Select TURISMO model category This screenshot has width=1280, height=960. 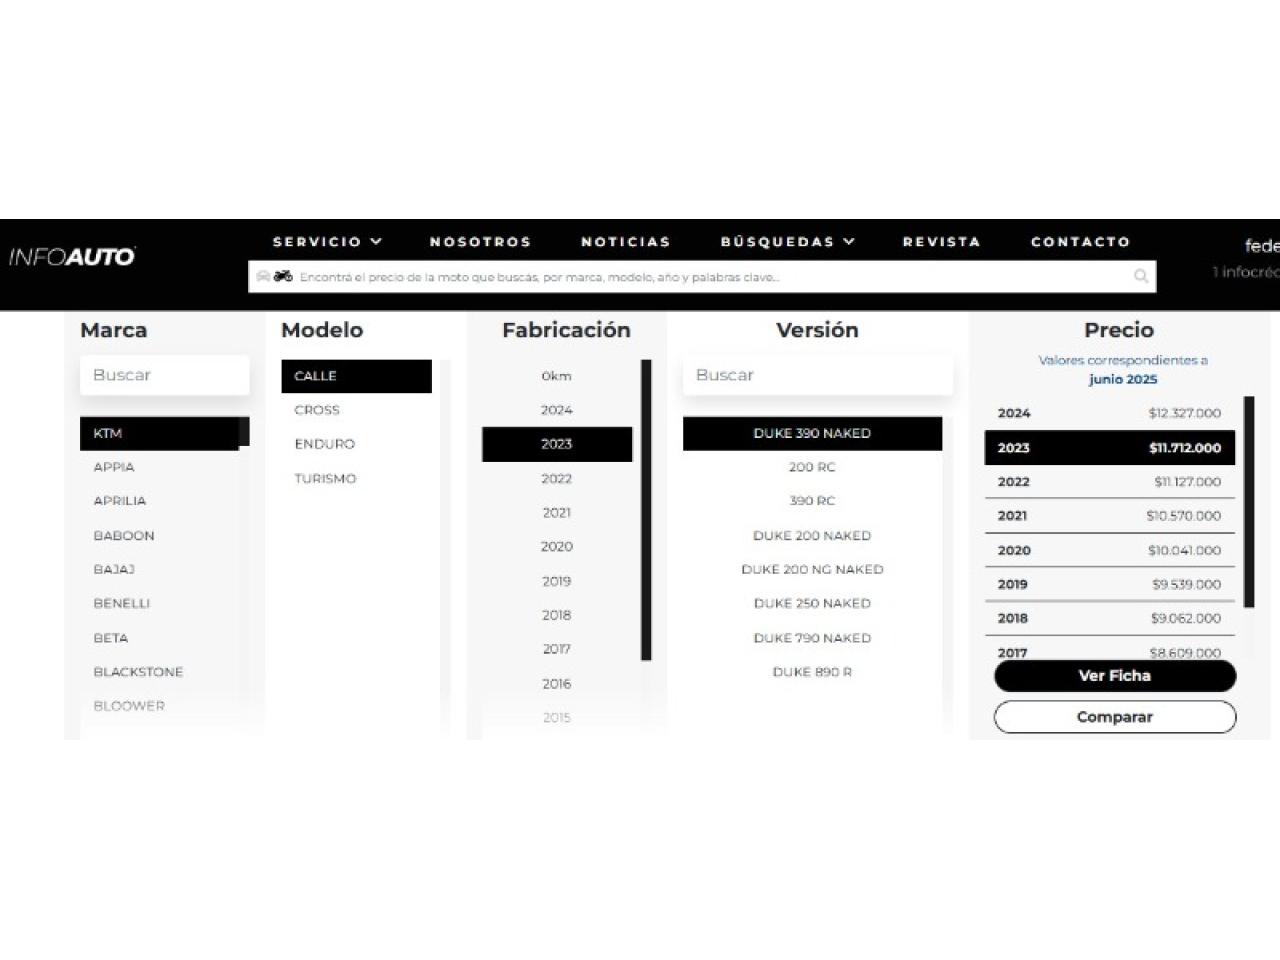point(325,479)
